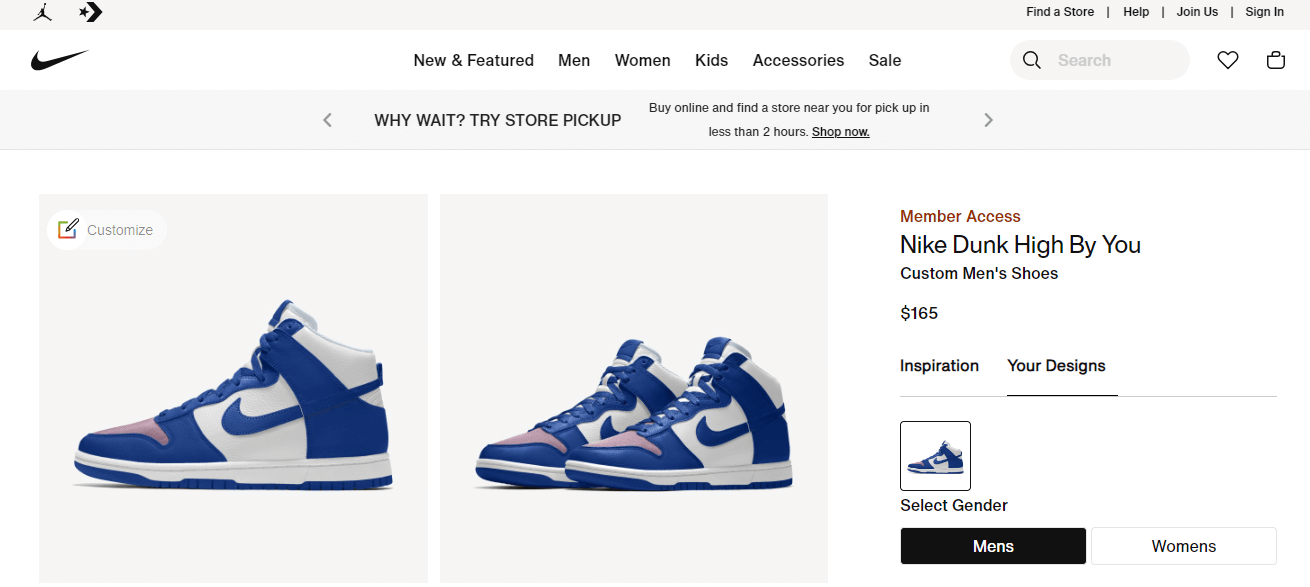1310x587 pixels.
Task: Open the Men category menu
Action: [574, 60]
